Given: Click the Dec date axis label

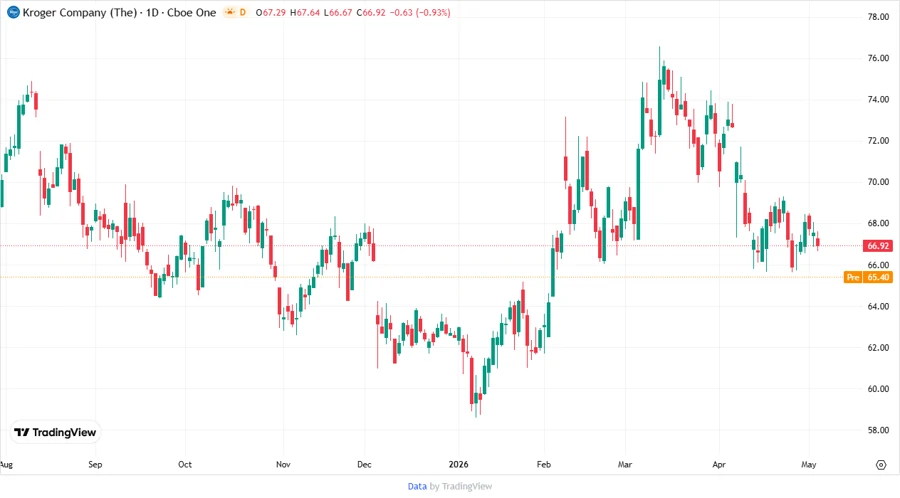Looking at the screenshot, I should tap(364, 464).
